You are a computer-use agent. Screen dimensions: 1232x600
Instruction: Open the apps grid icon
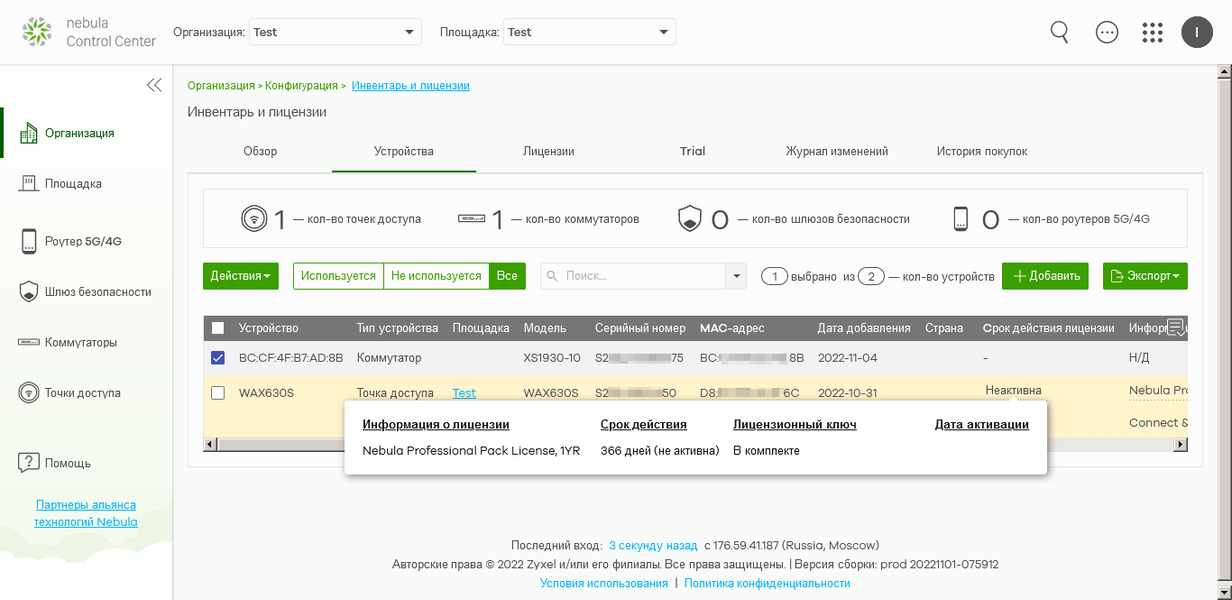pyautogui.click(x=1152, y=32)
